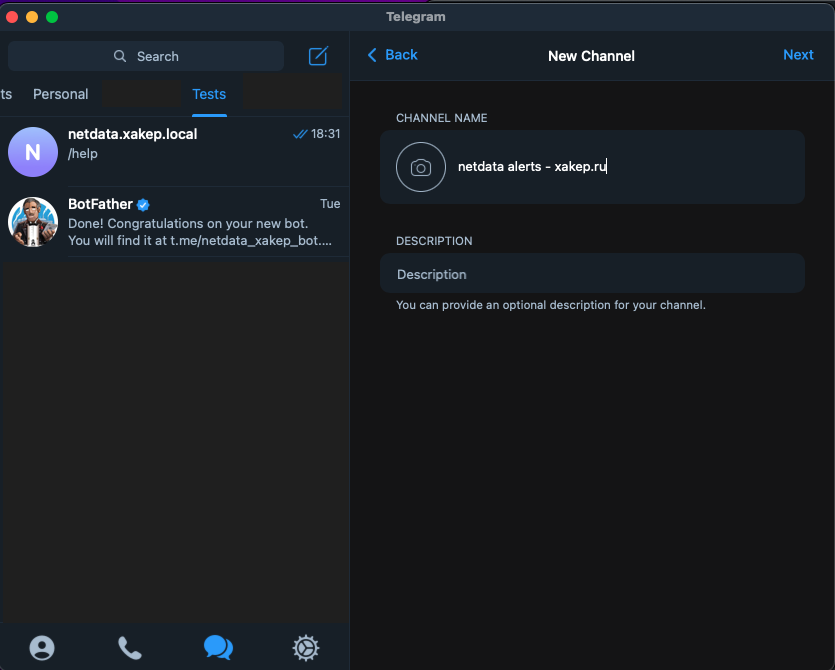Viewport: 835px width, 670px height.
Task: Click the compose new message icon
Action: pyautogui.click(x=318, y=56)
